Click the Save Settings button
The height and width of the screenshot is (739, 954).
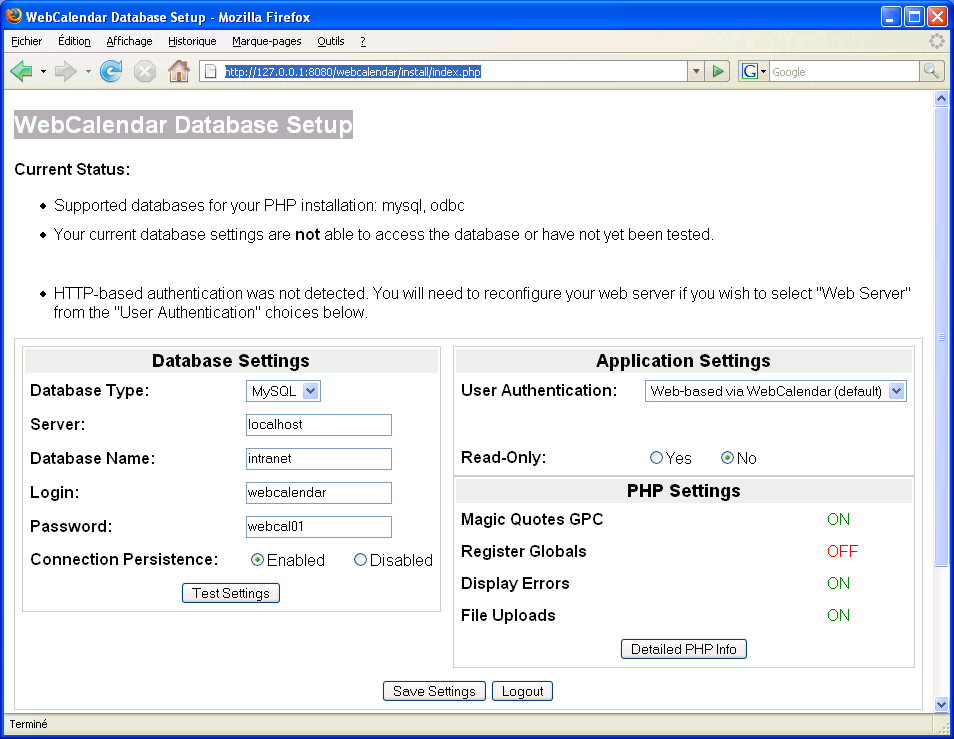(434, 691)
